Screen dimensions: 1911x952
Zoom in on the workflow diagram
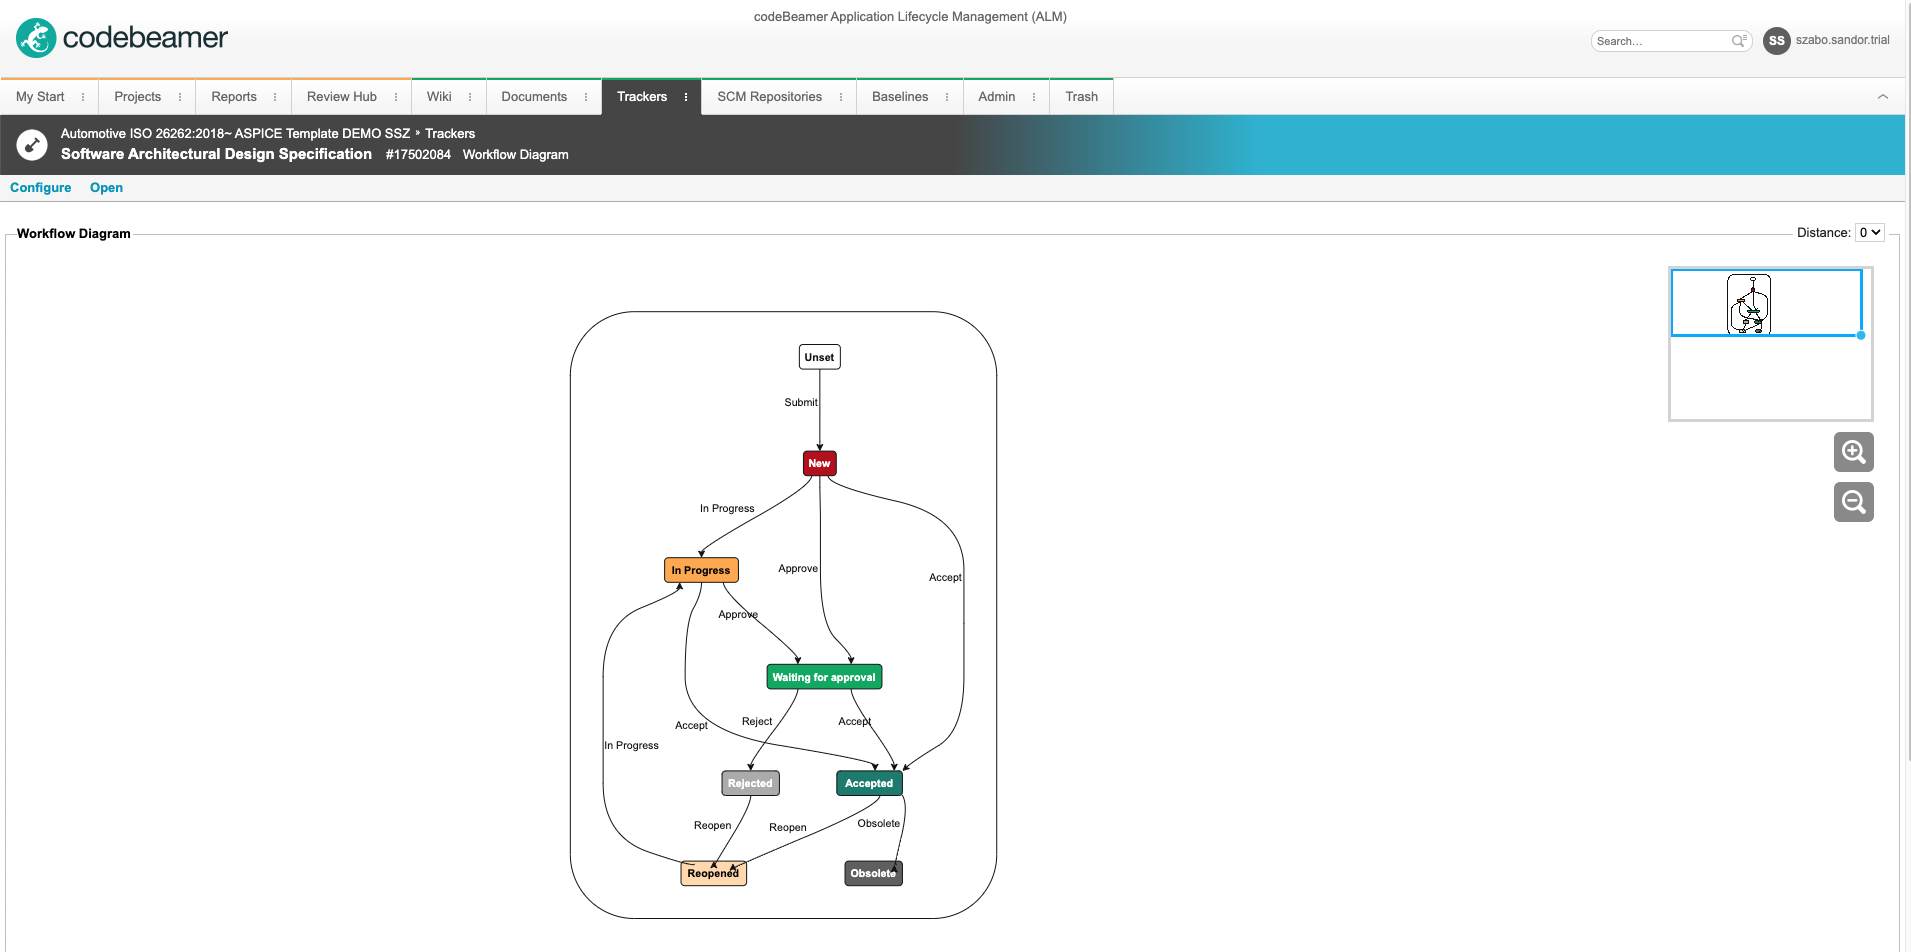click(x=1853, y=452)
